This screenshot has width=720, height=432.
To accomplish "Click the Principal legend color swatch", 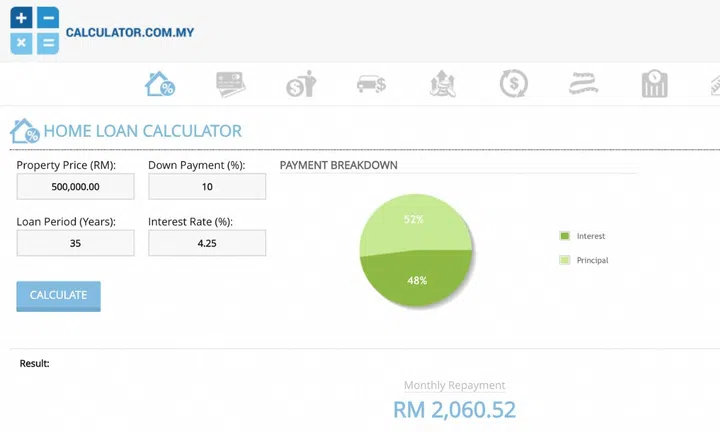I will point(565,260).
